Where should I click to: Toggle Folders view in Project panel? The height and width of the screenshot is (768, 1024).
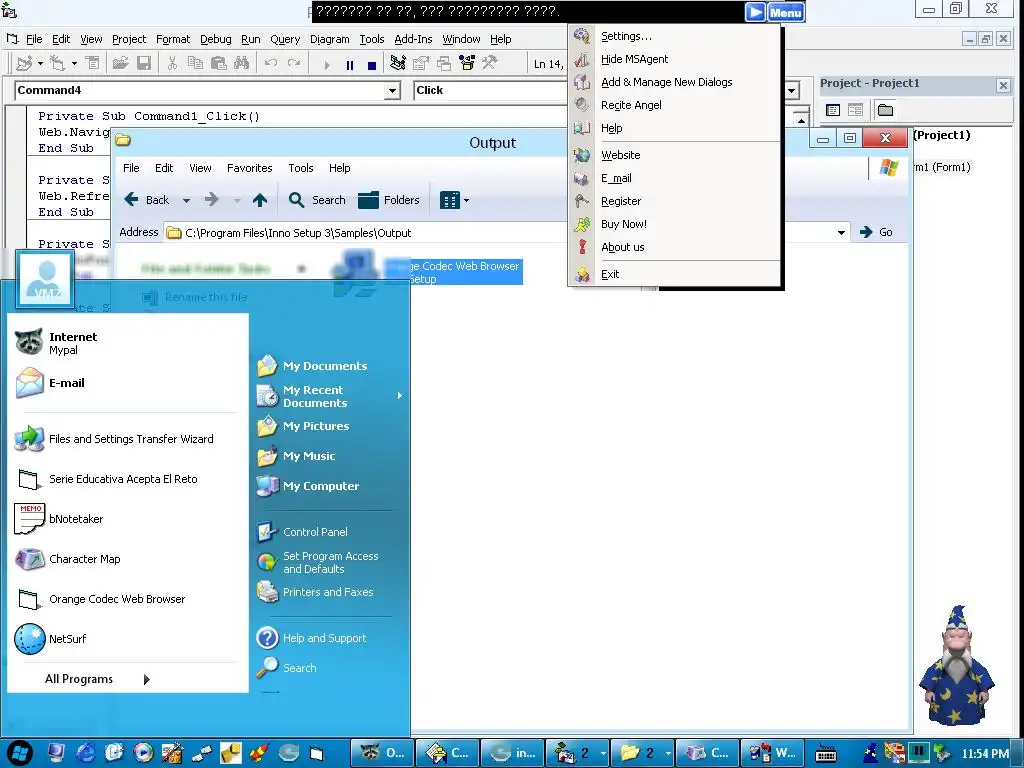[x=885, y=110]
